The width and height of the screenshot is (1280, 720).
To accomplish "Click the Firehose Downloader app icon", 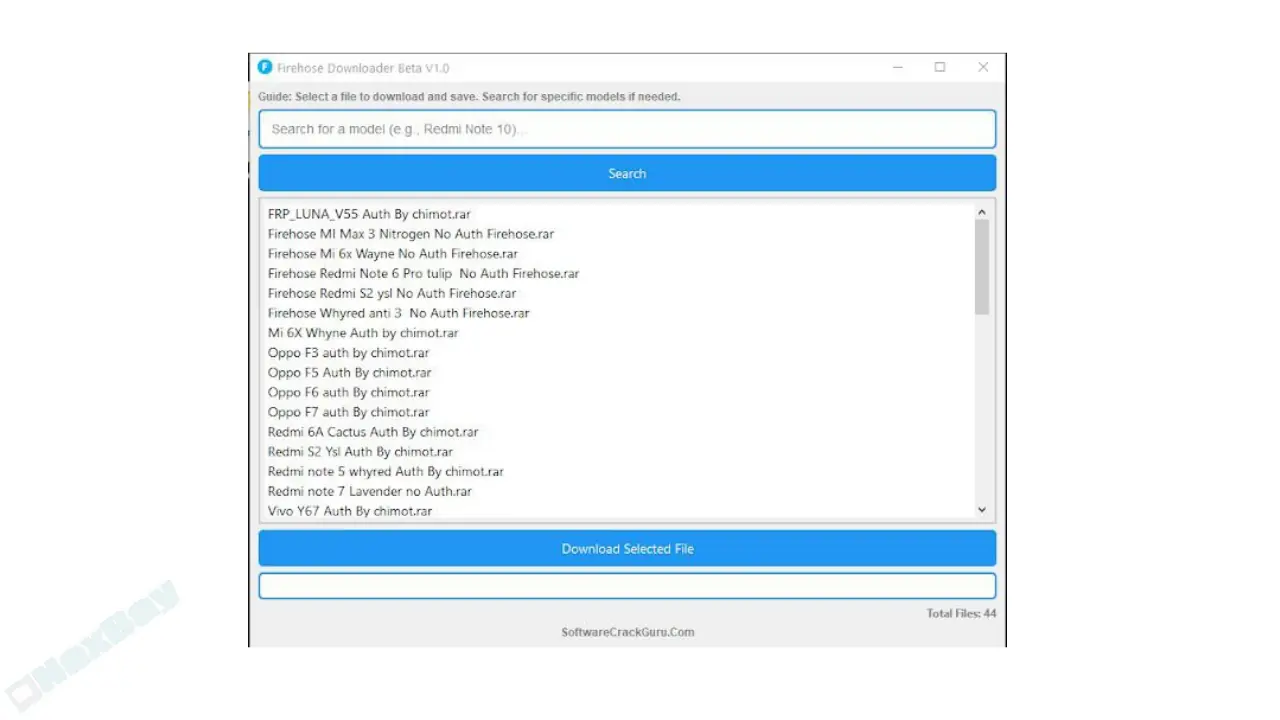I will point(264,68).
